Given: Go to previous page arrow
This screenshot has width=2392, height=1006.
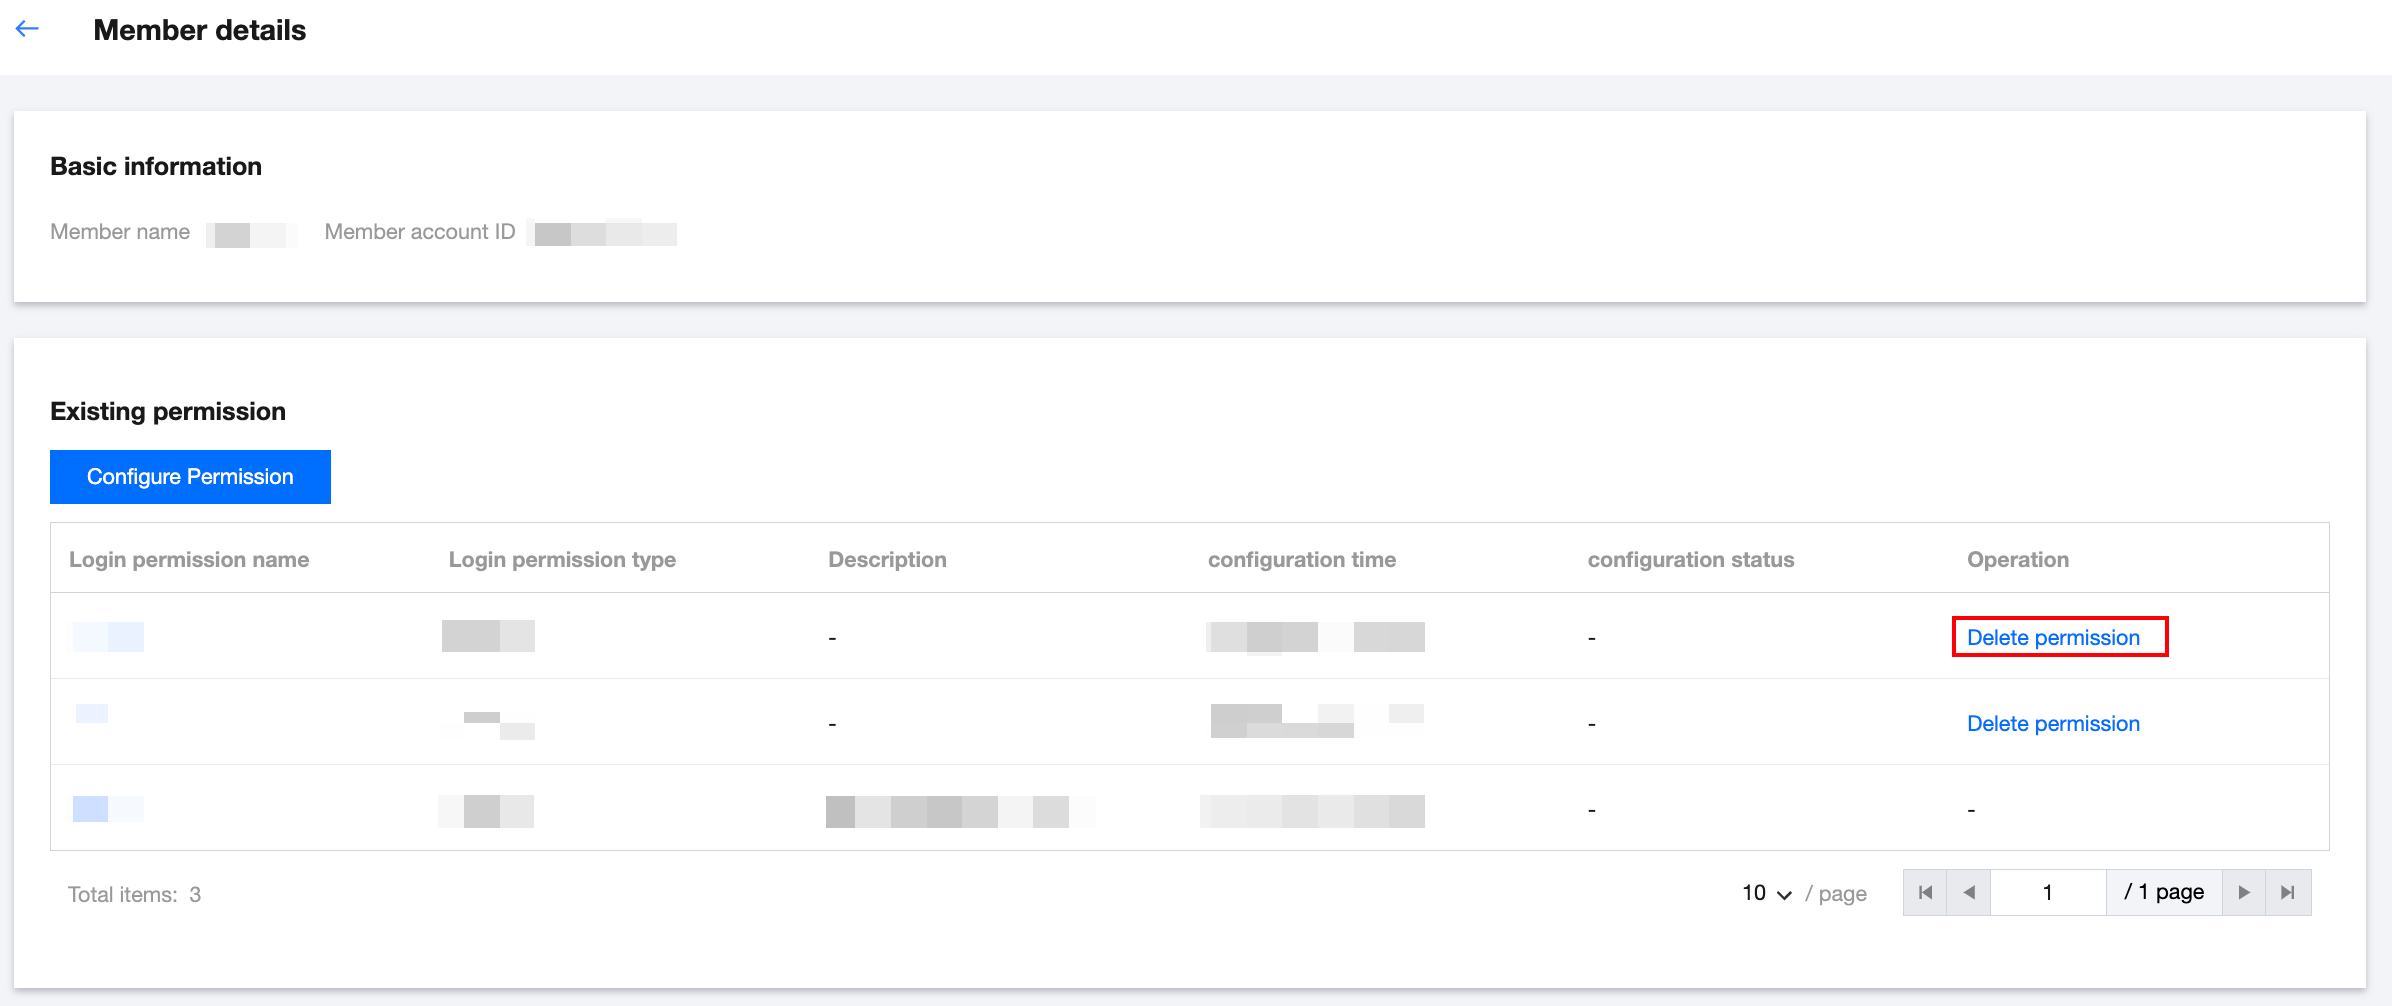Looking at the screenshot, I should [x=1969, y=892].
